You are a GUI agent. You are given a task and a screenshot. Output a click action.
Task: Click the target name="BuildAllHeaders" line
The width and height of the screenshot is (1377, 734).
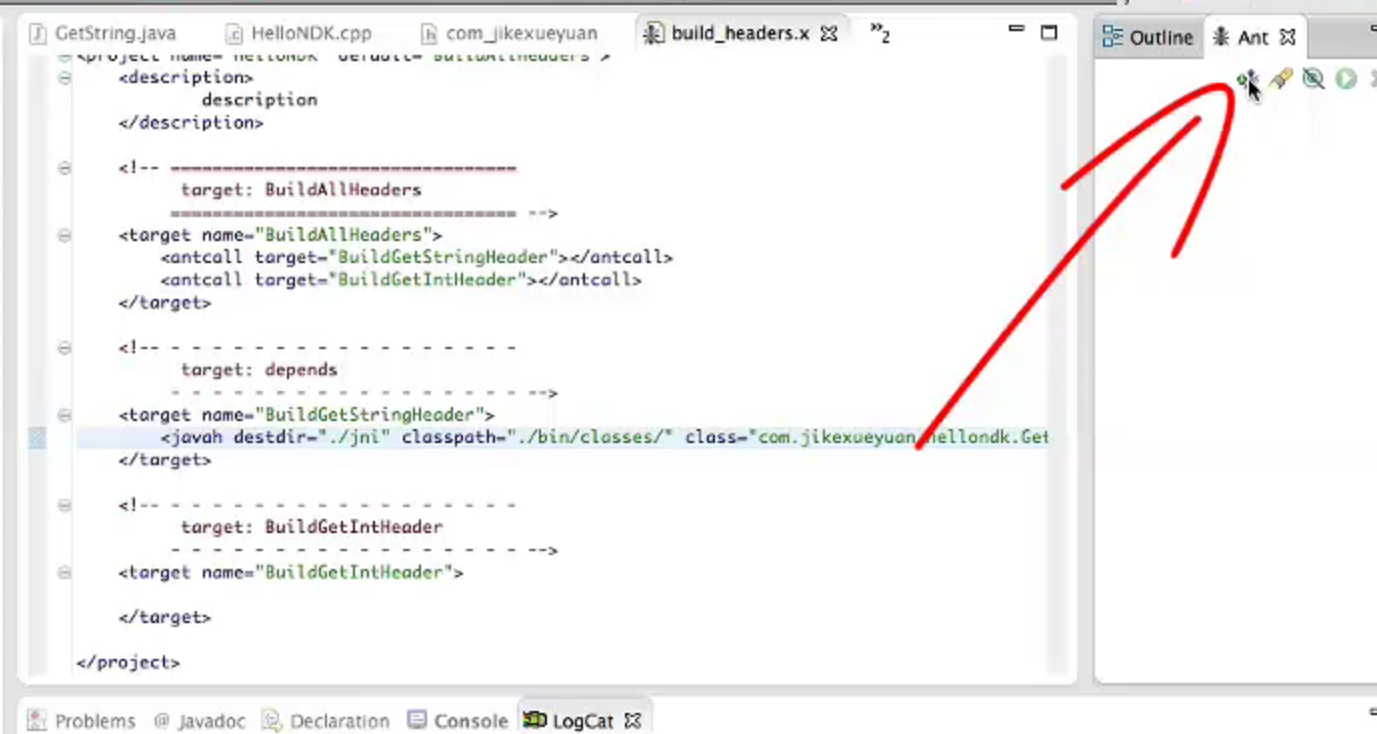pos(280,235)
